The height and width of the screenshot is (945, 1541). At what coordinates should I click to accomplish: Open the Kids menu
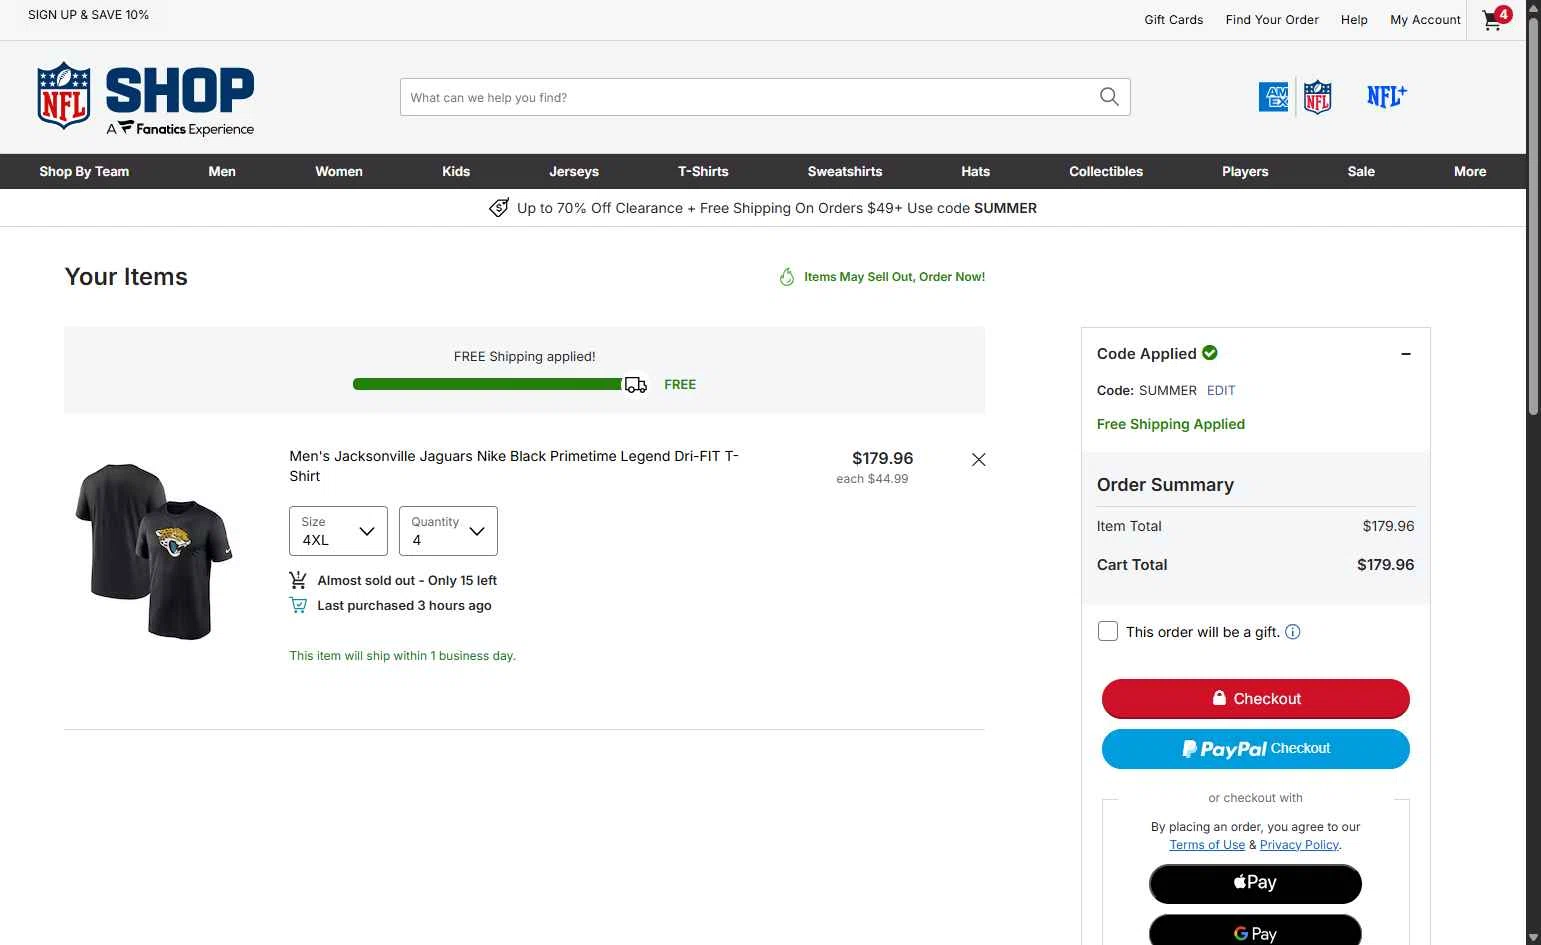pyautogui.click(x=456, y=171)
